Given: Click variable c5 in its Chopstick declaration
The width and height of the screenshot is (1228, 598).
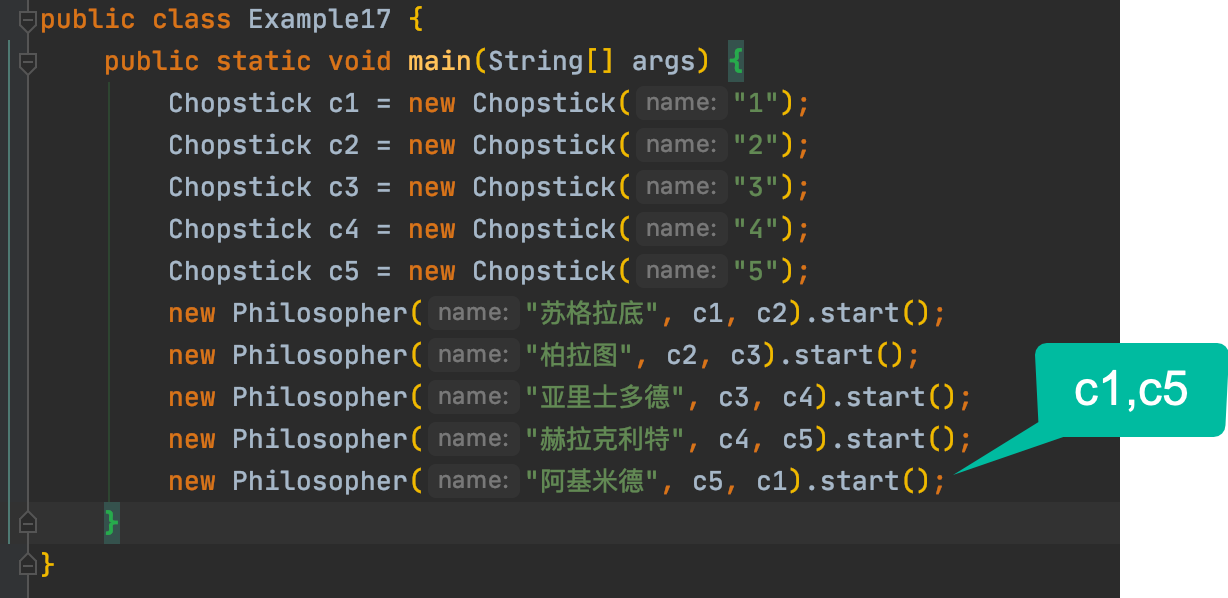Looking at the screenshot, I should pos(344,271).
